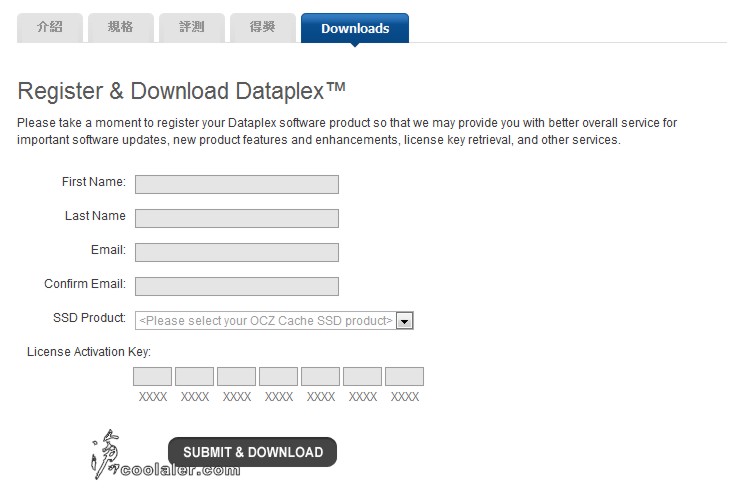Image resolution: width=740 pixels, height=498 pixels.
Task: Select the Email input field
Action: (x=237, y=253)
